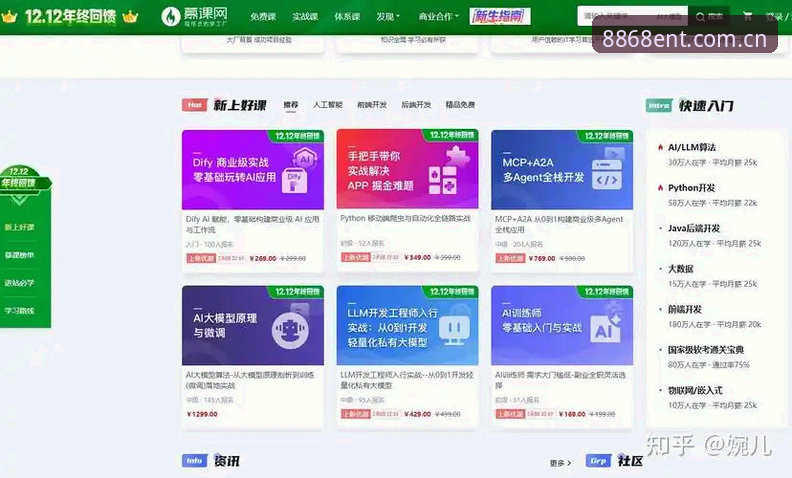The image size is (792, 478).
Task: Go to 体系课 in navigation
Action: (x=347, y=17)
